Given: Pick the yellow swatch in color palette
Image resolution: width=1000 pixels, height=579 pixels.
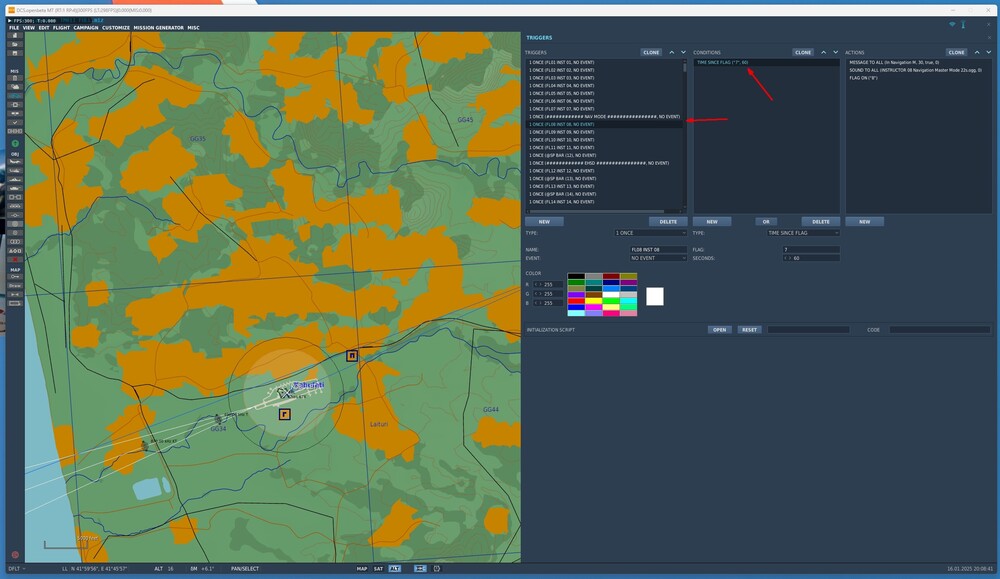Looking at the screenshot, I should click(x=593, y=300).
